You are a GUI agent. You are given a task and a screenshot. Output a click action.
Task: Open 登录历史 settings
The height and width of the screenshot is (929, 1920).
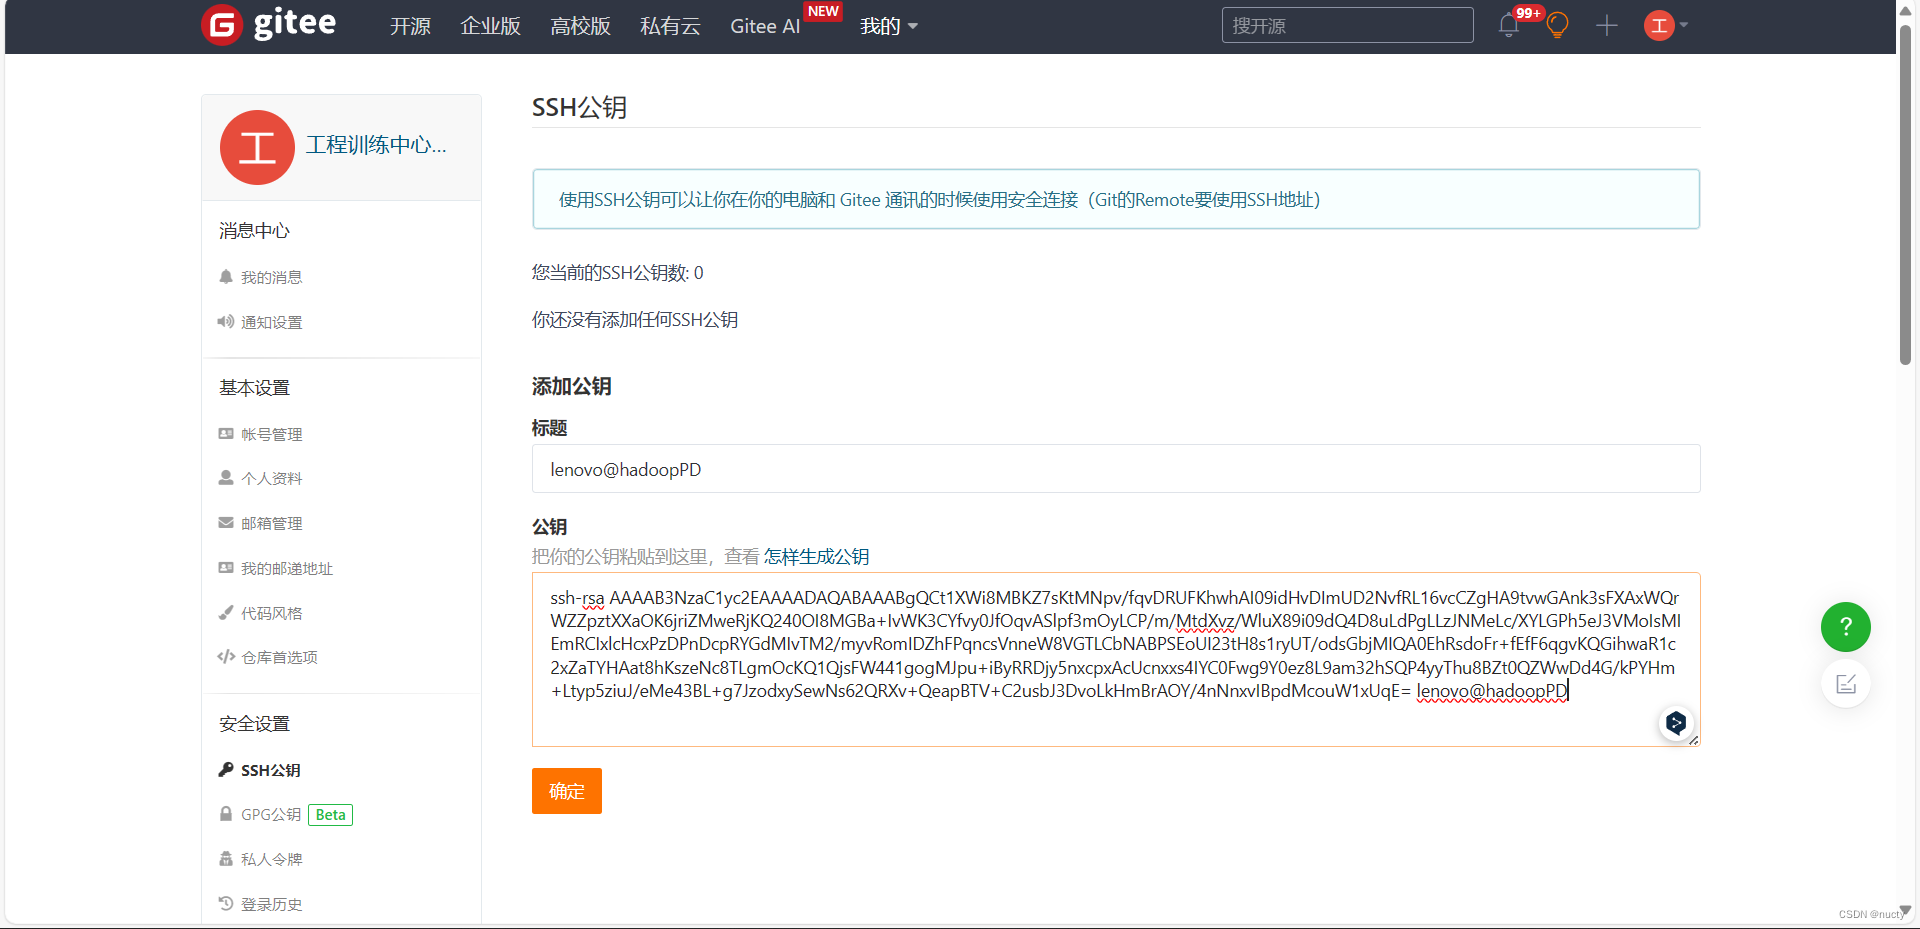tap(271, 904)
